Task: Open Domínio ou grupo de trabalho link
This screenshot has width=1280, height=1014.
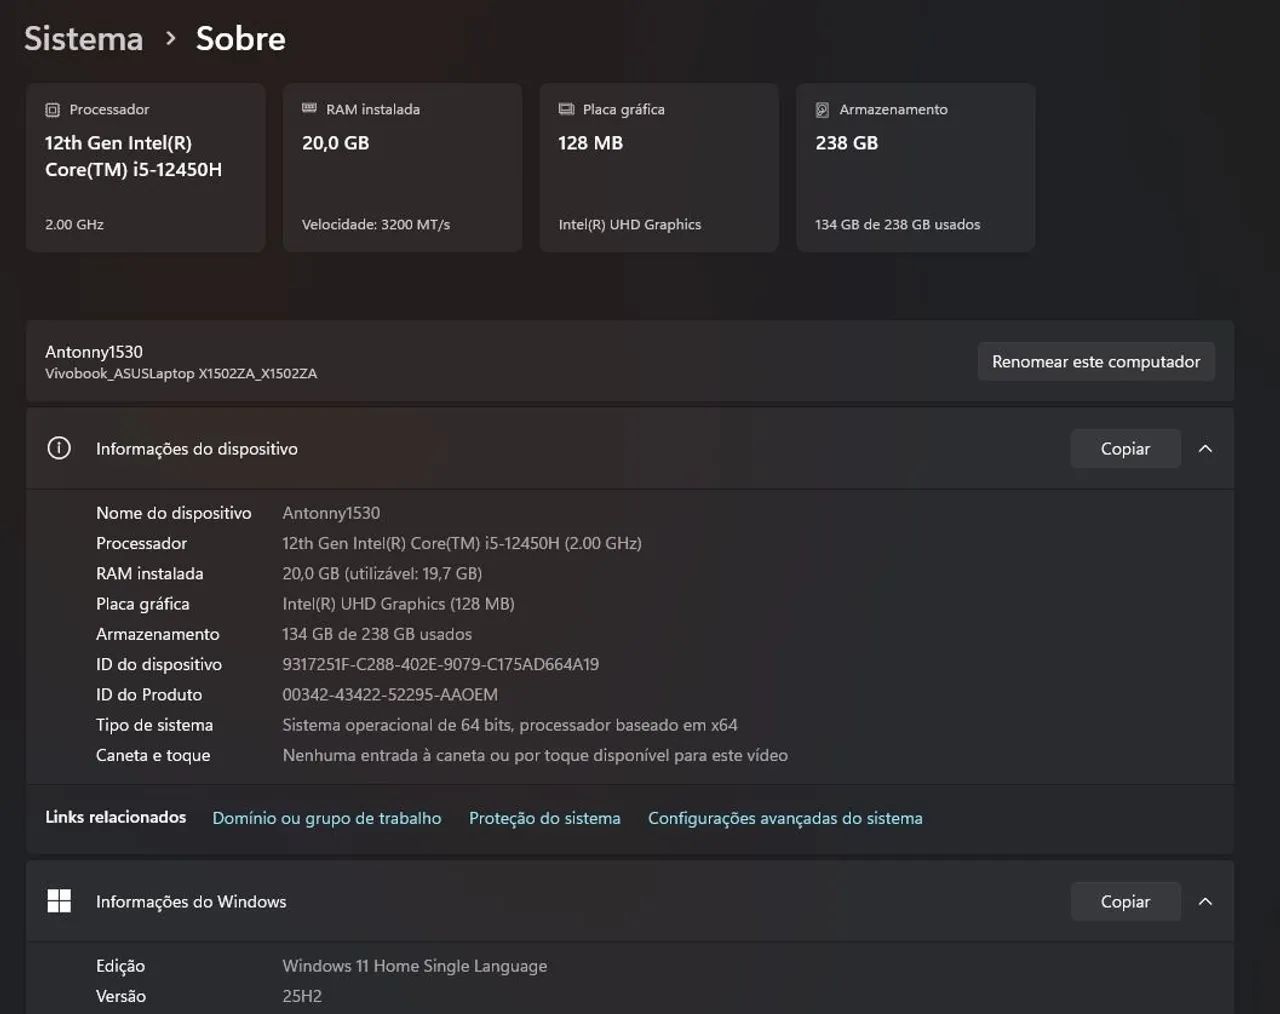Action: 327,818
